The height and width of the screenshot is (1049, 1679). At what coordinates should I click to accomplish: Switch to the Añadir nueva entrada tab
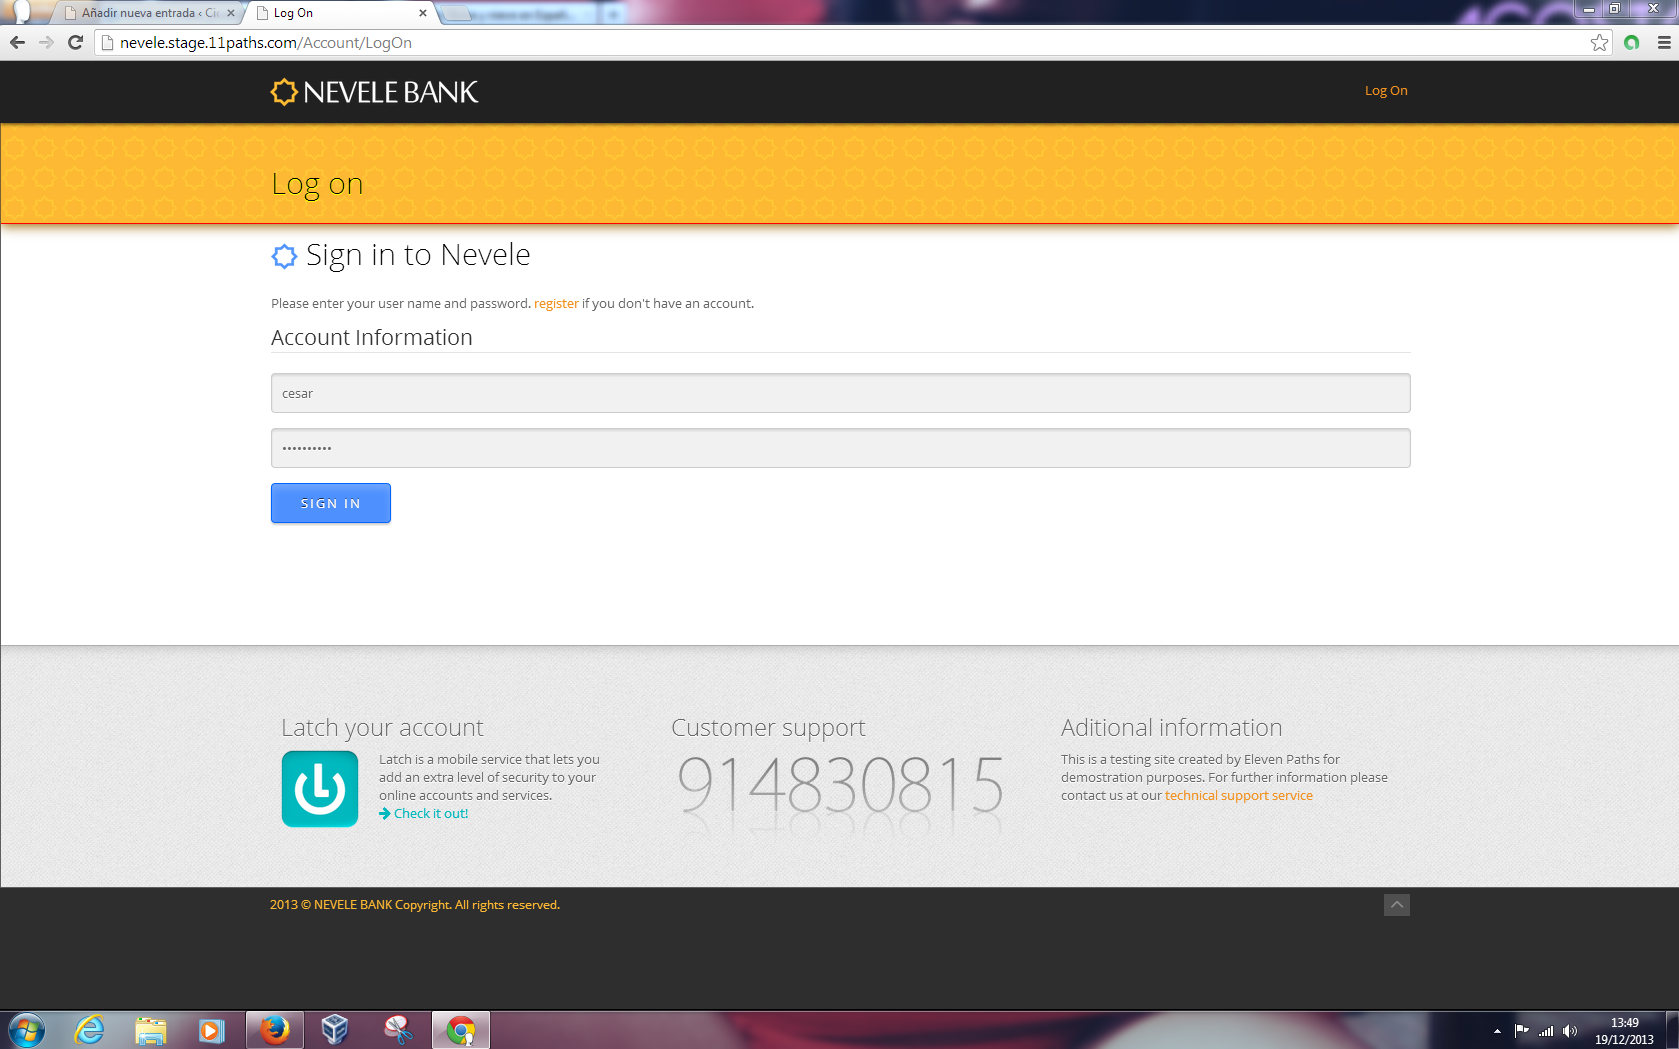[148, 13]
